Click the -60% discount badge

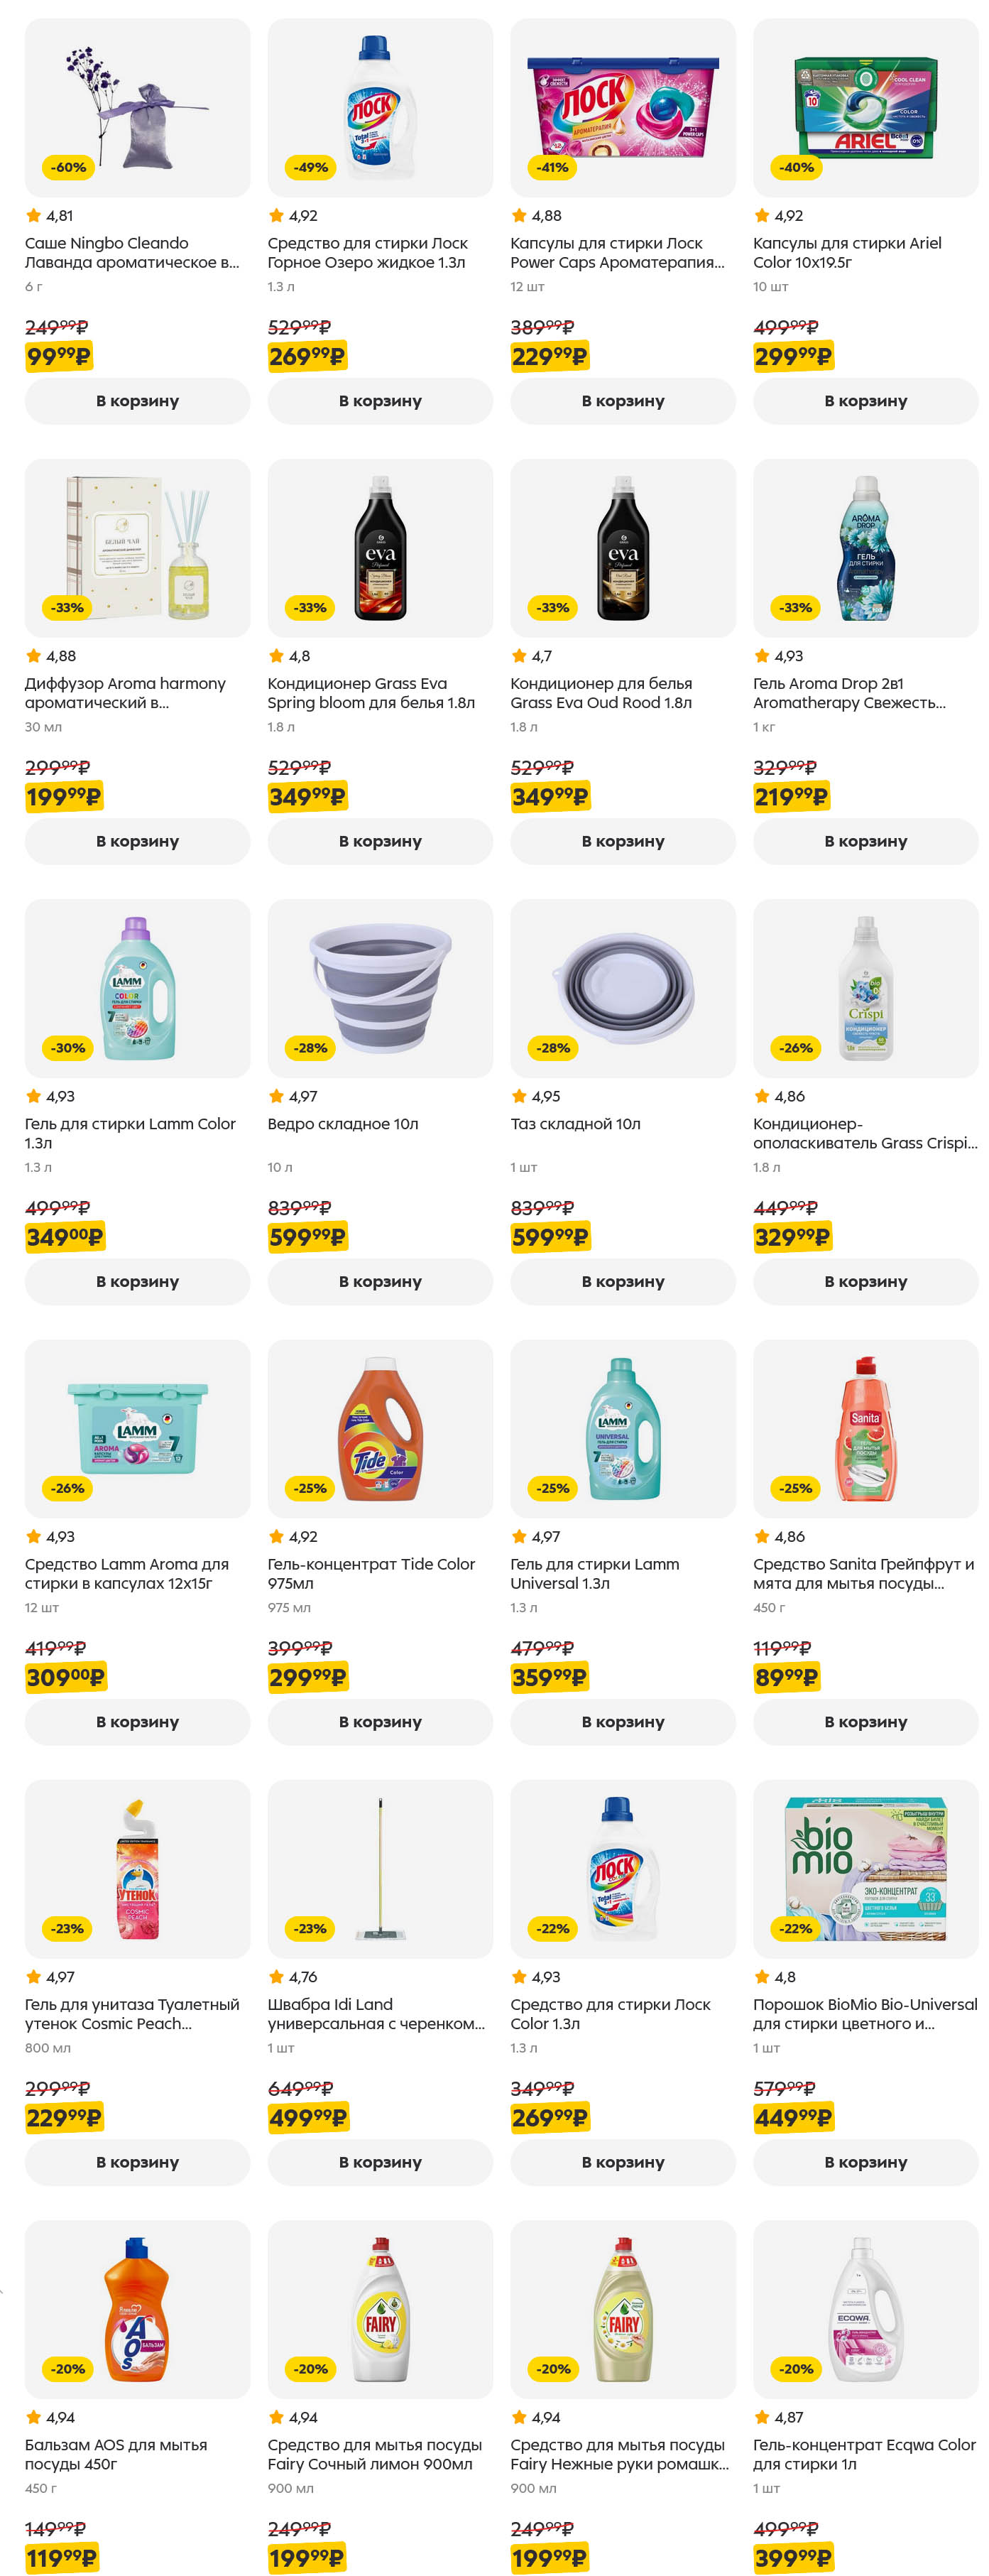68,167
